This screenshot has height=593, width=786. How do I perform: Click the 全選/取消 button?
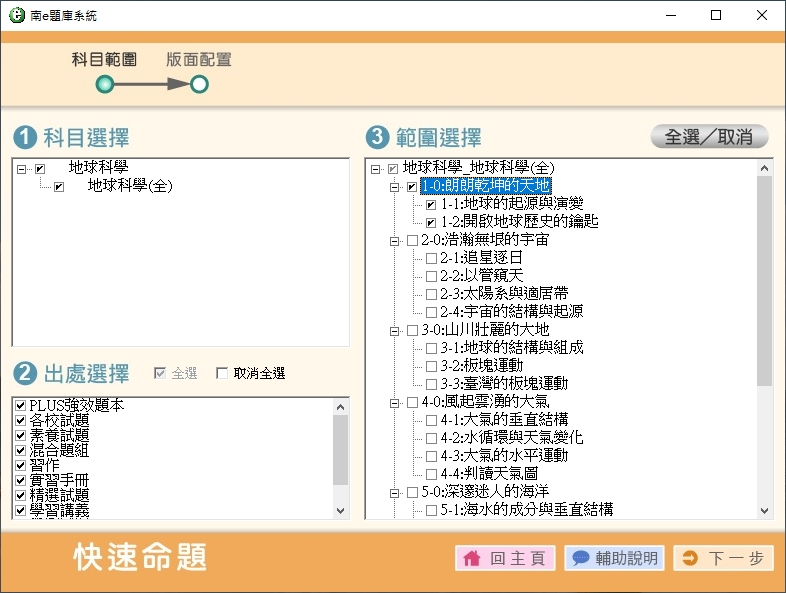pos(709,137)
